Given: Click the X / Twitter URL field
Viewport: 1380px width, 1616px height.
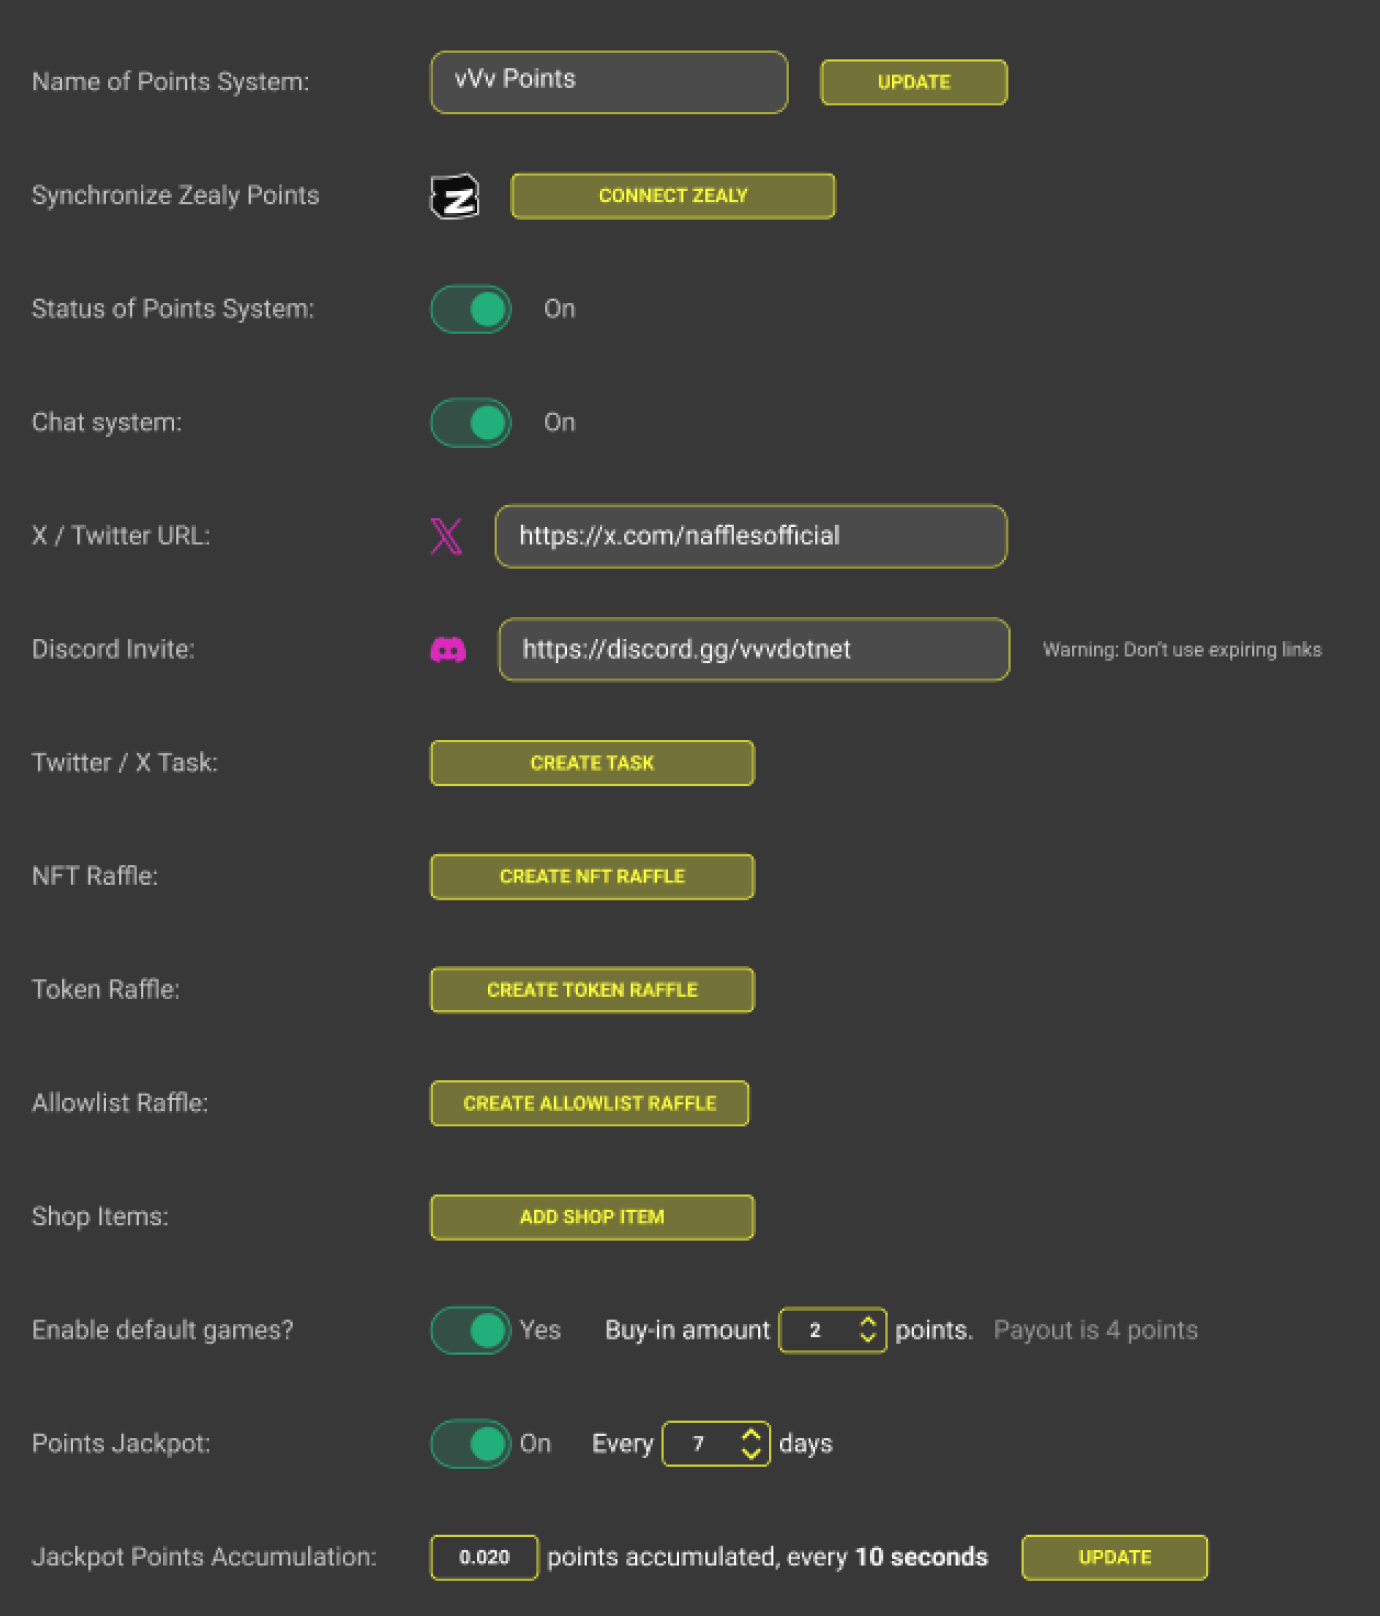Looking at the screenshot, I should 750,536.
